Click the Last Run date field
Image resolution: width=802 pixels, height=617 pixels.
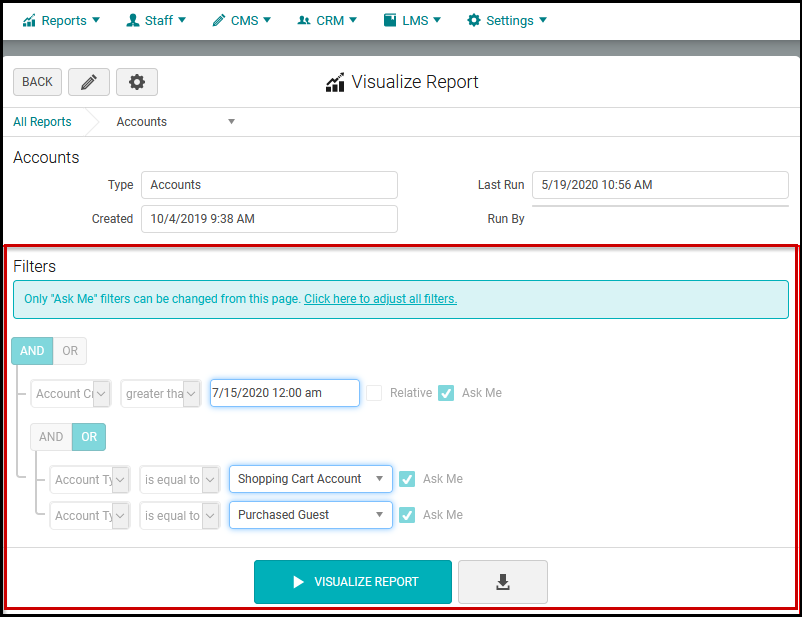coord(660,185)
